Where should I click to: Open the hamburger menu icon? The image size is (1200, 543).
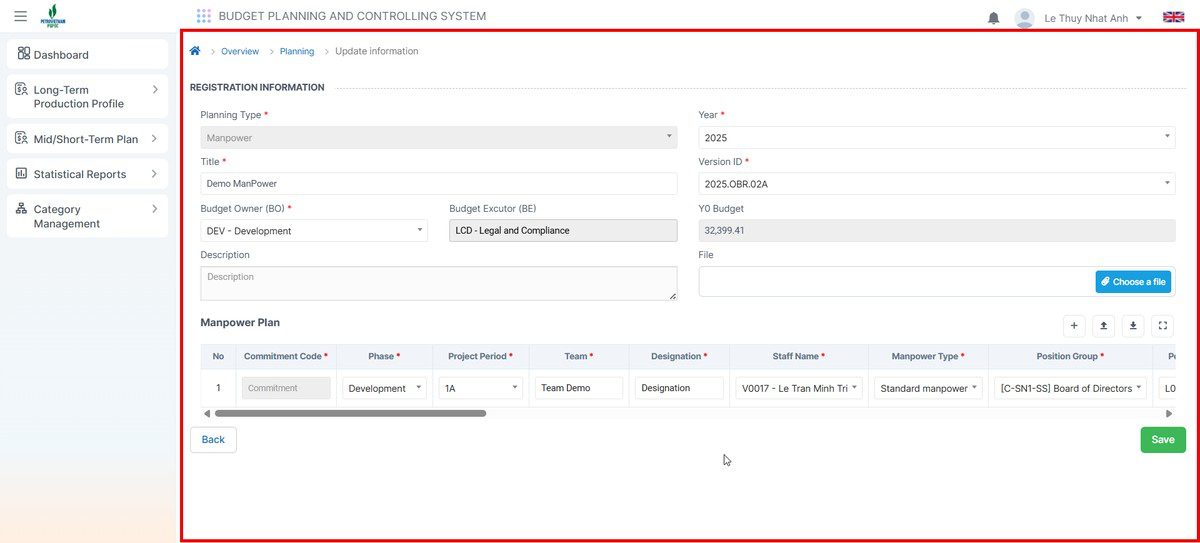click(x=20, y=16)
